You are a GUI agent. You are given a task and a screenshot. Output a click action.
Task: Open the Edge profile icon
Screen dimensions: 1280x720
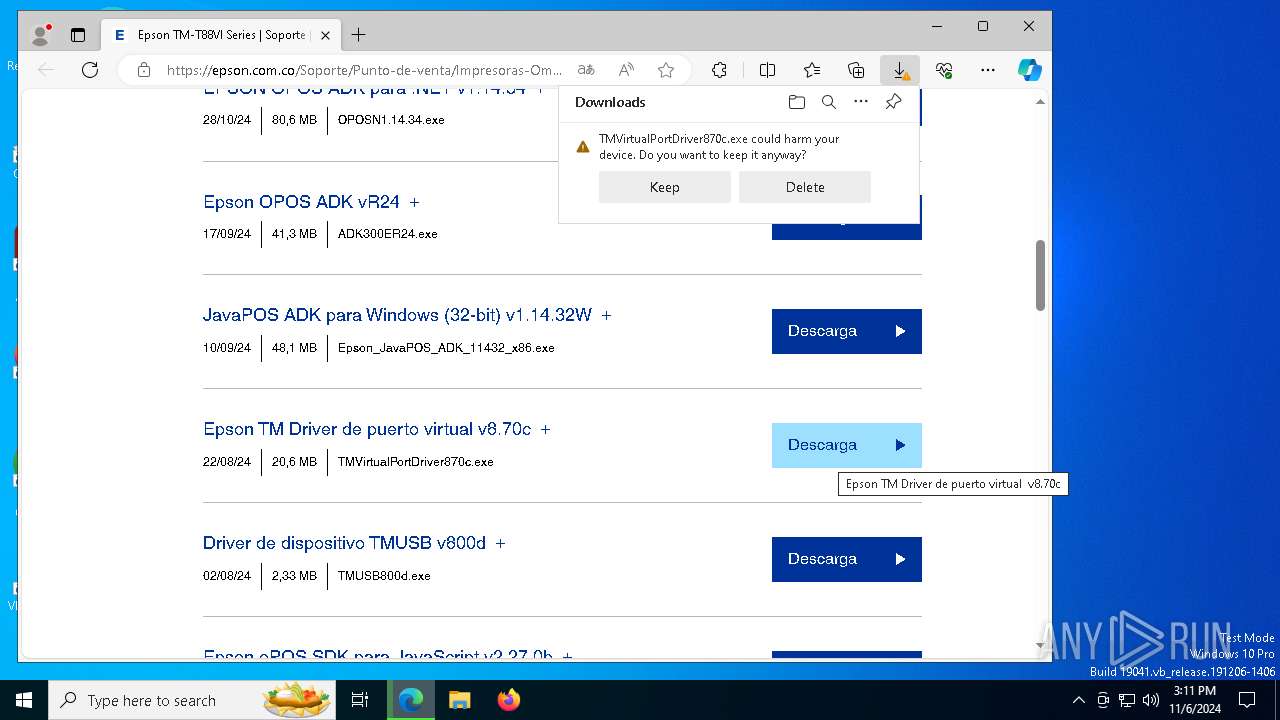(41, 35)
